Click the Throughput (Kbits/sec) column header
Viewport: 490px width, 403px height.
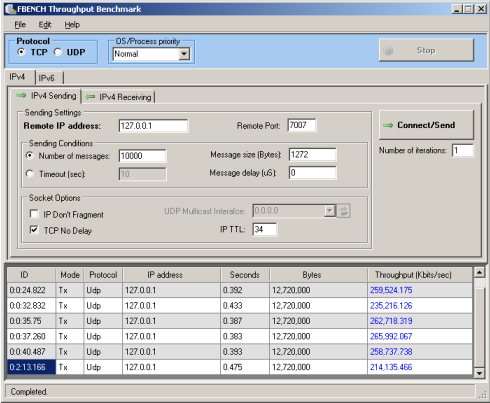[420, 275]
